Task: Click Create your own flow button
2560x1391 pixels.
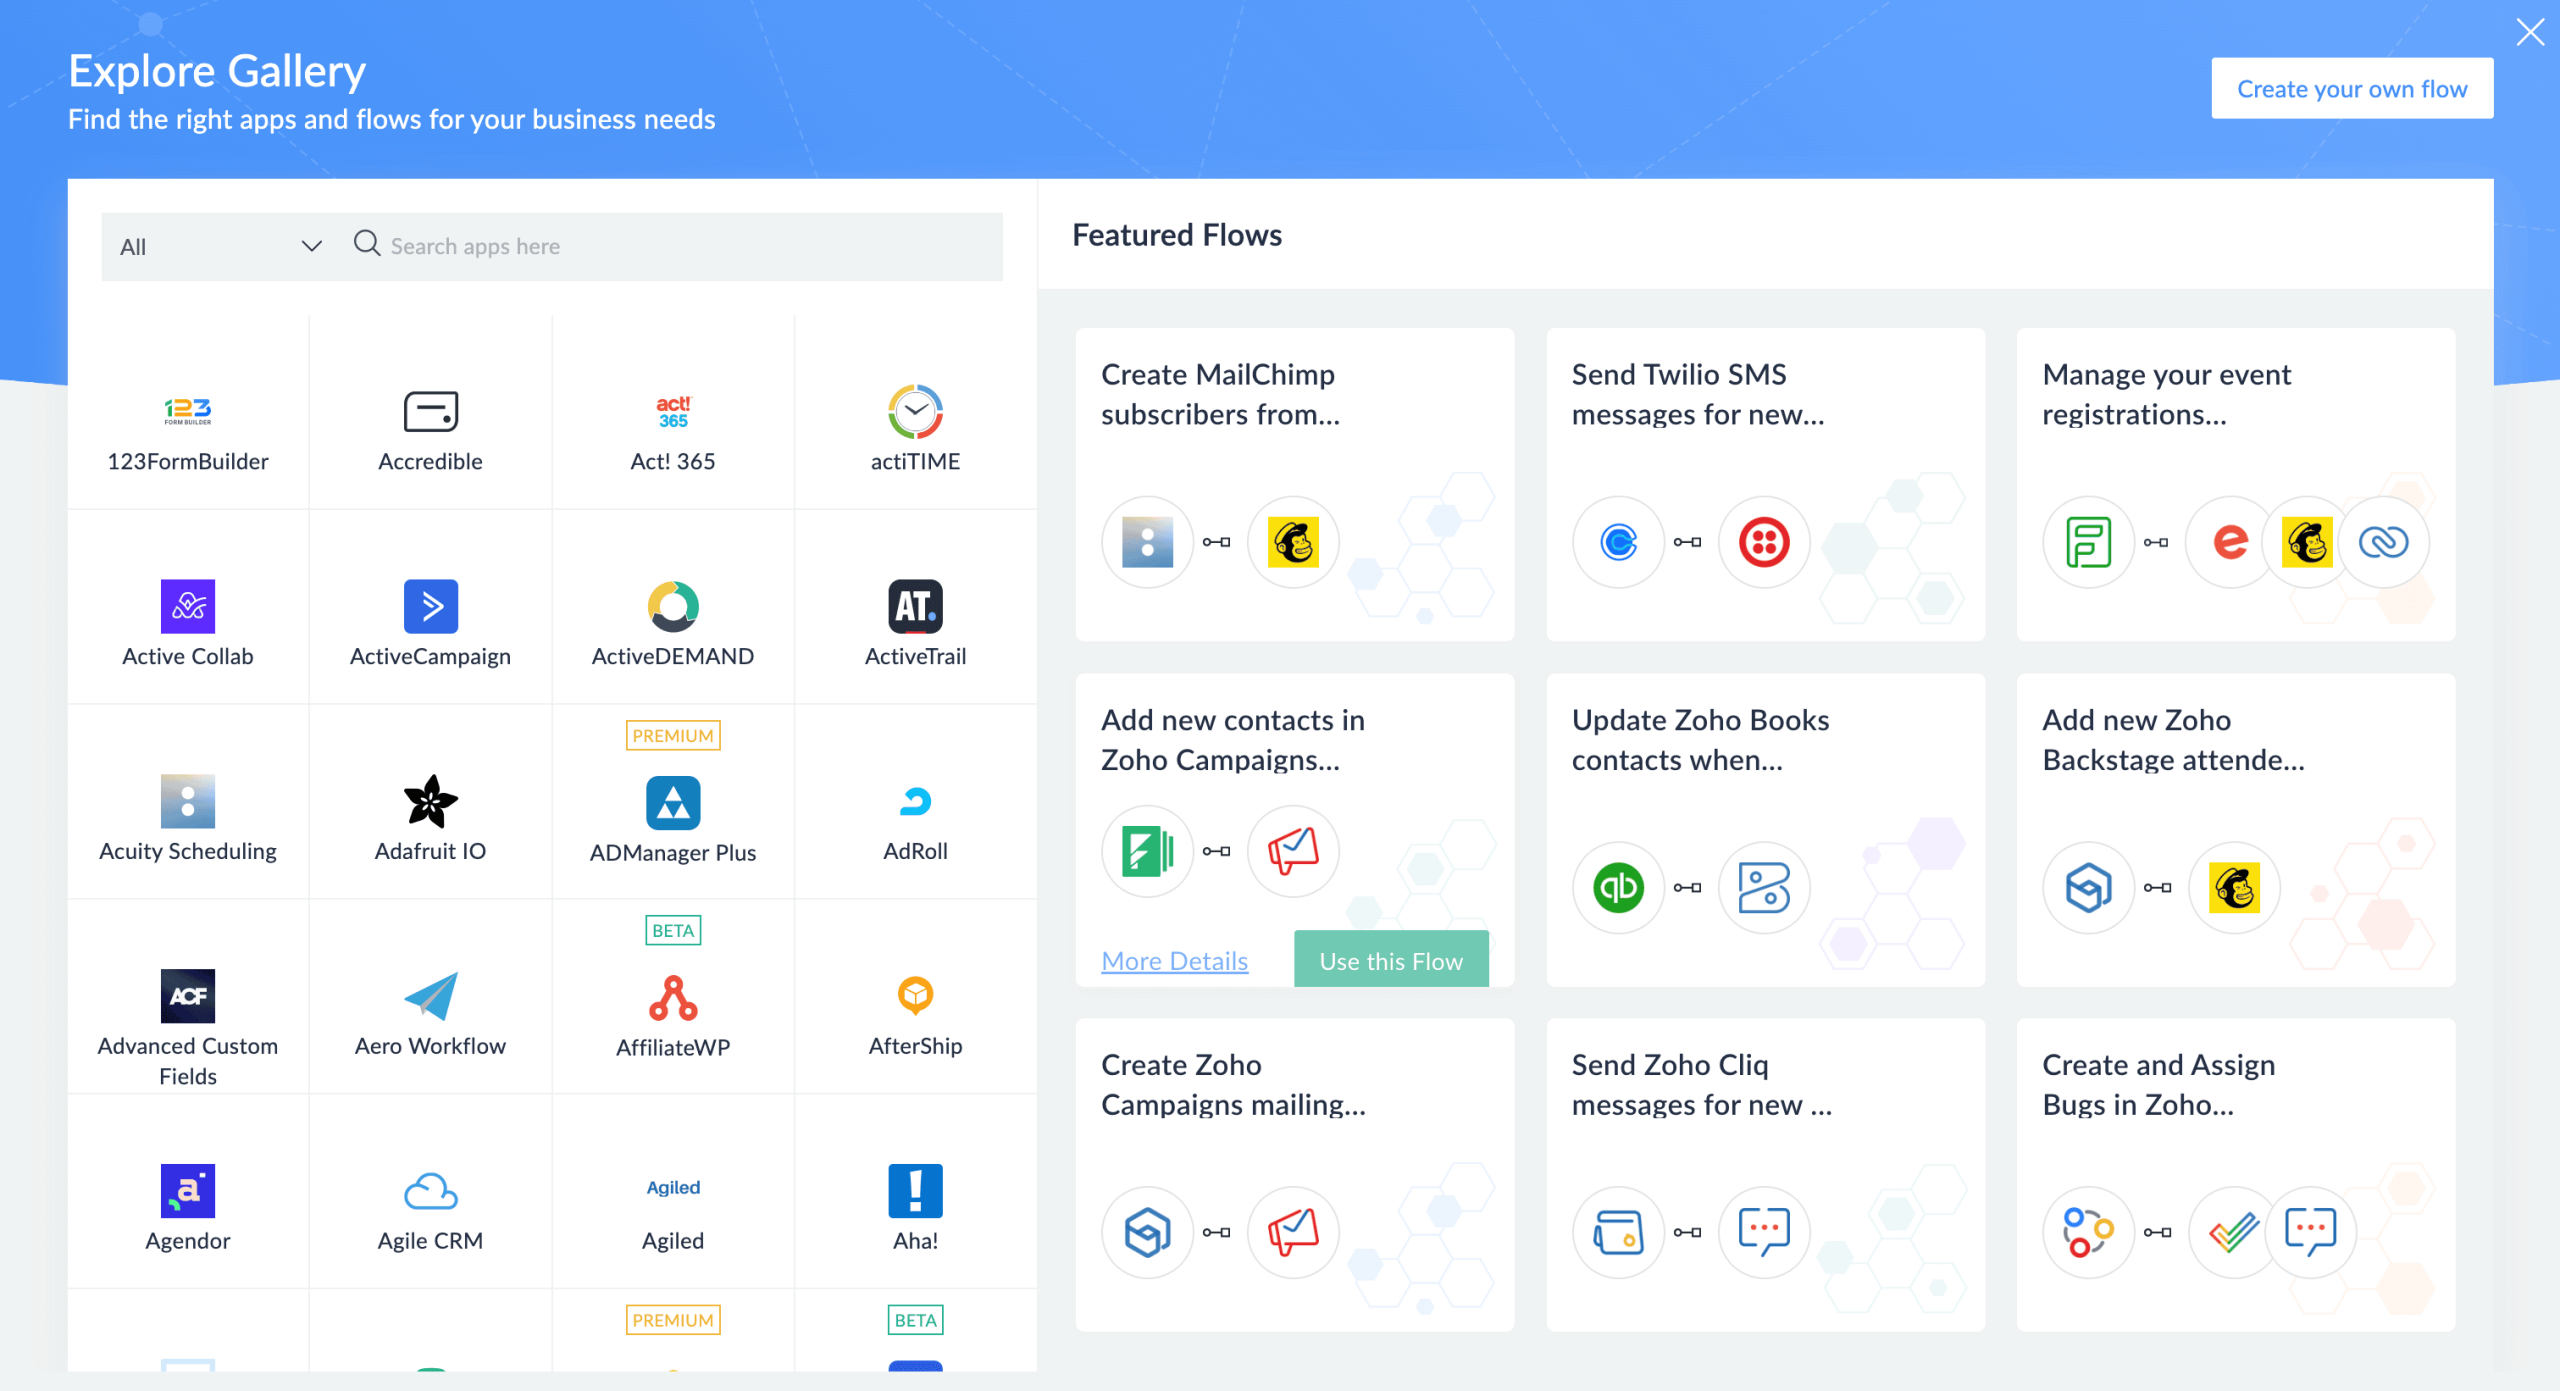Action: click(2351, 89)
